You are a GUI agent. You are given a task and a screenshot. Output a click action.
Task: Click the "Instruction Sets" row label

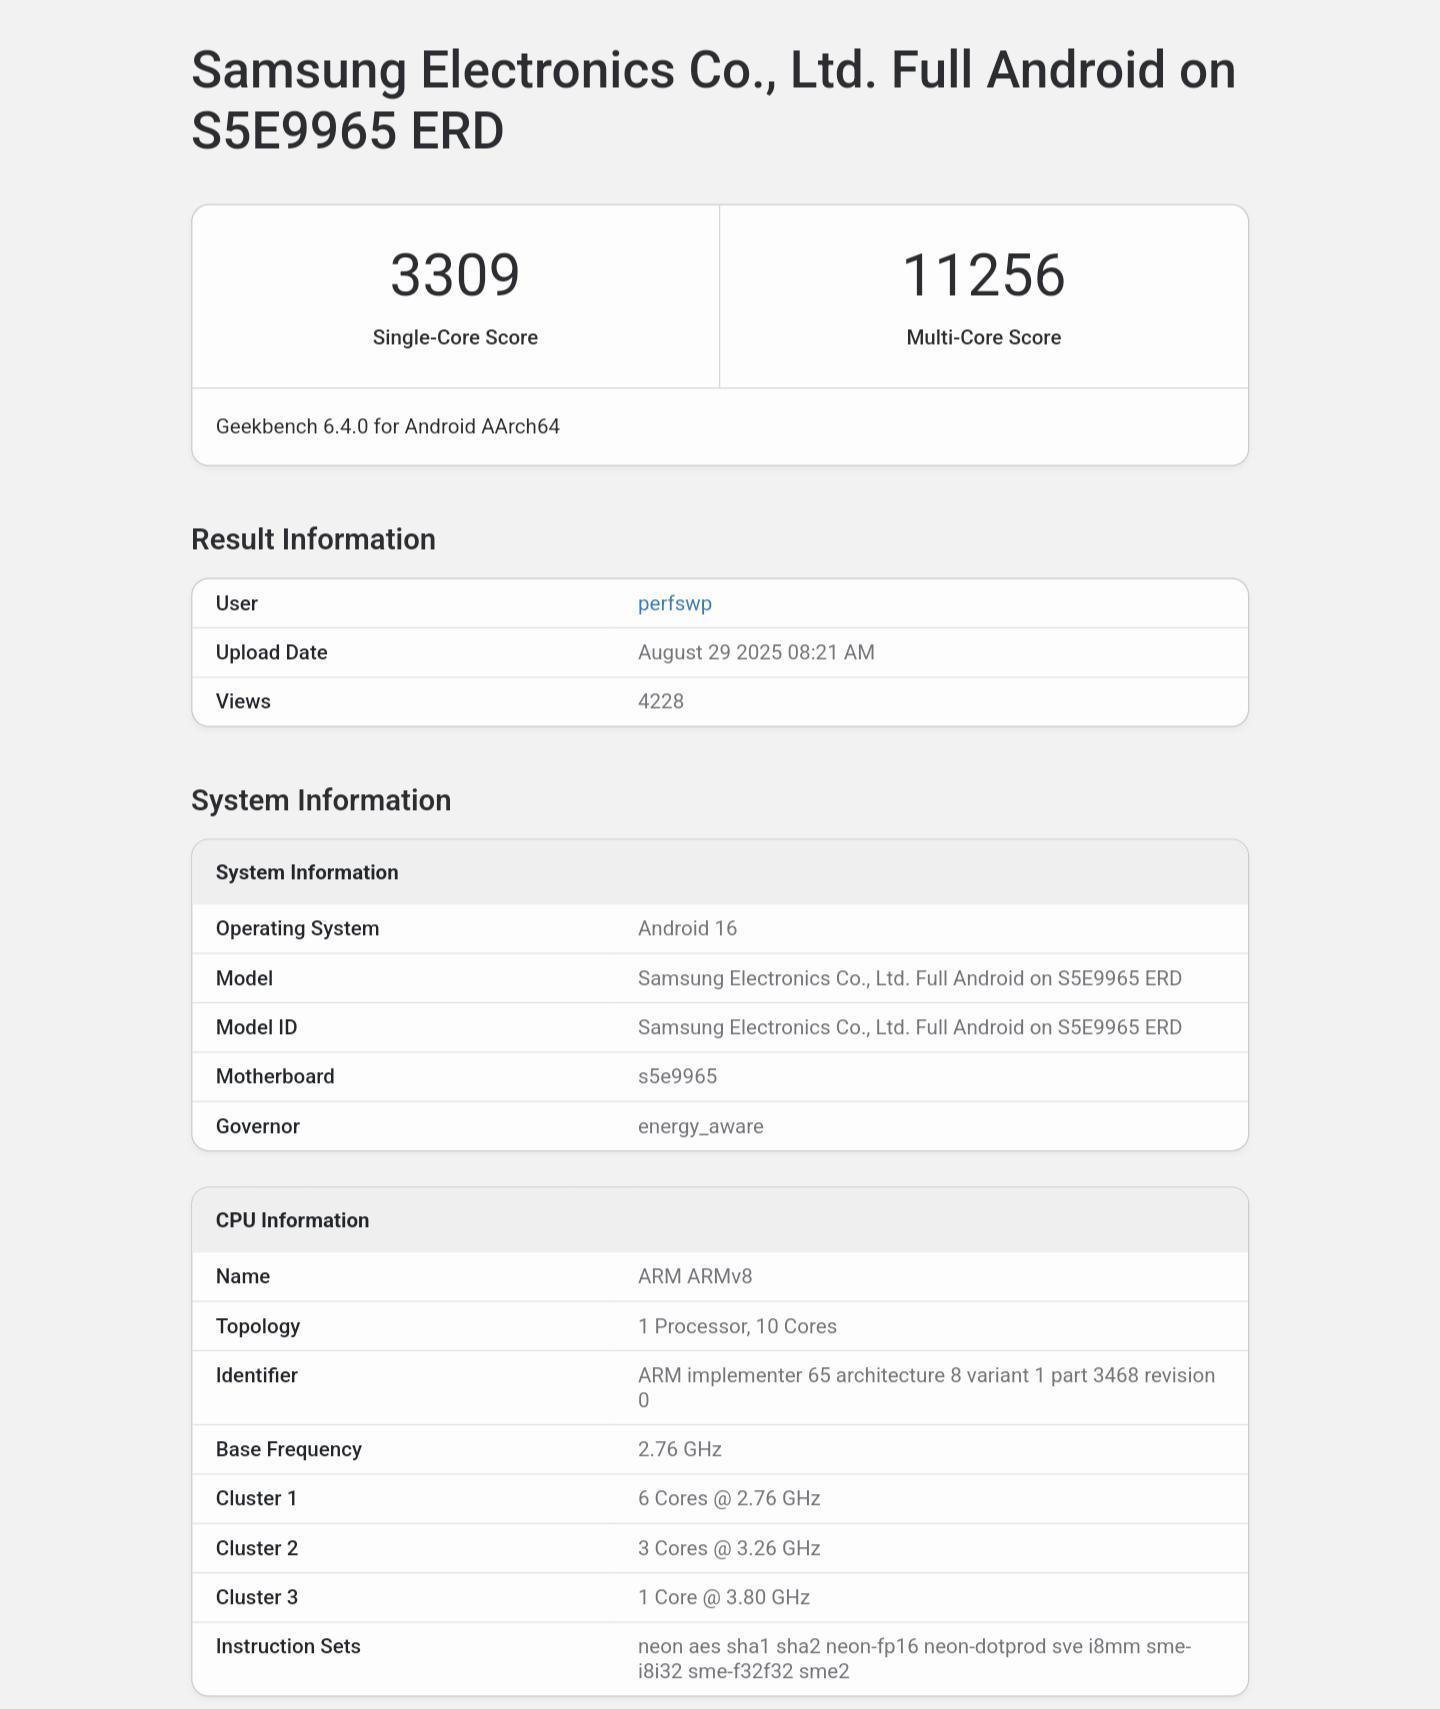(x=288, y=1646)
